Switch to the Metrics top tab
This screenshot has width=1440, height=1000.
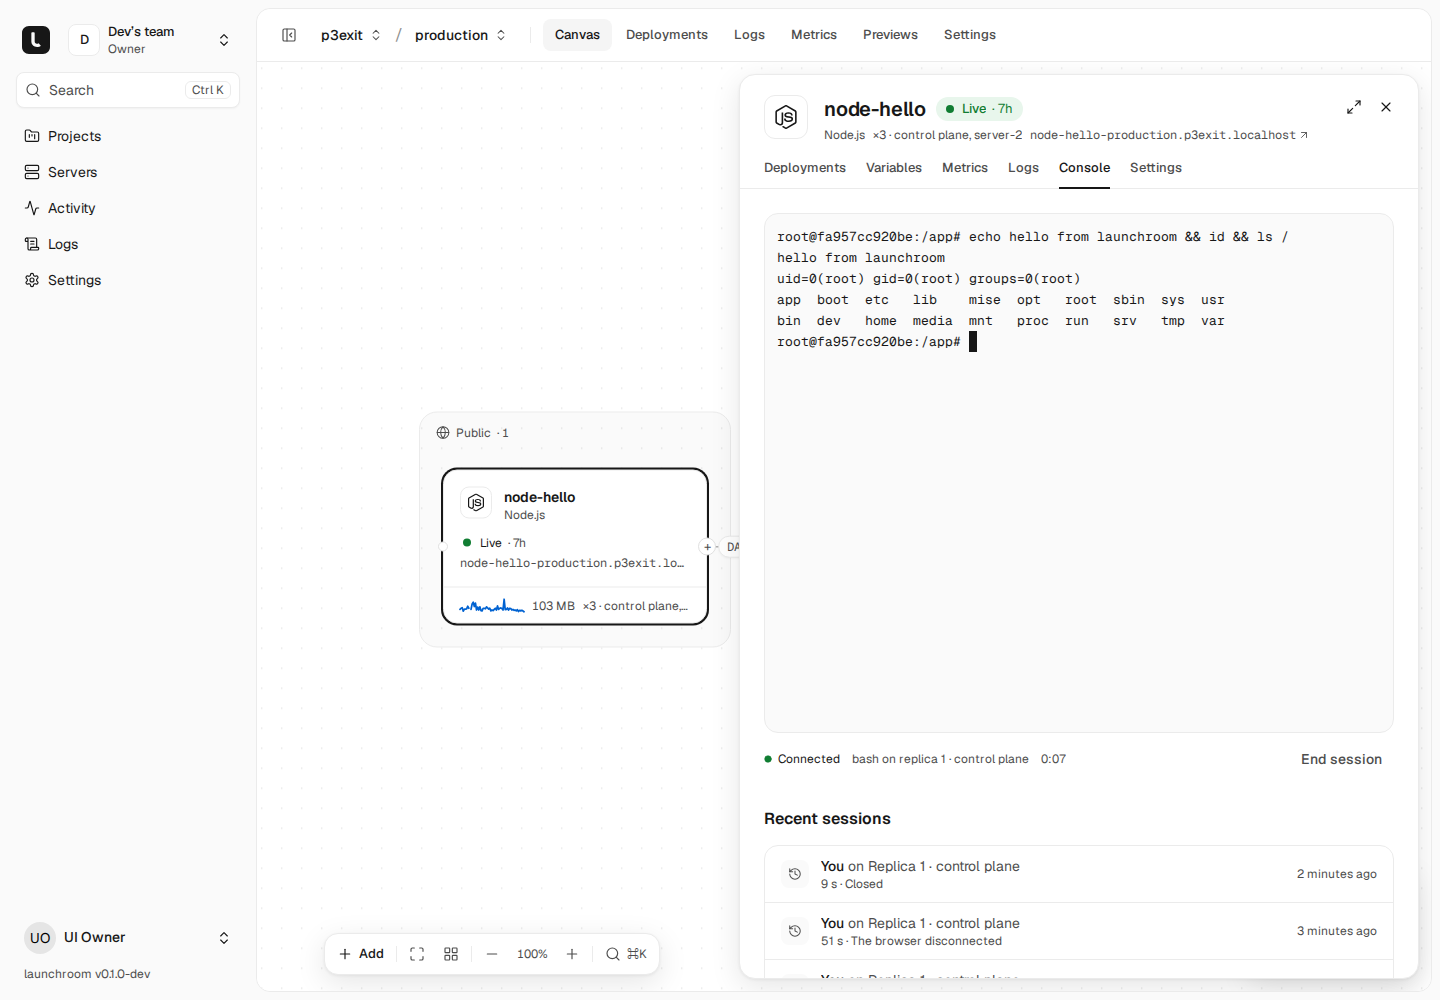click(x=814, y=35)
